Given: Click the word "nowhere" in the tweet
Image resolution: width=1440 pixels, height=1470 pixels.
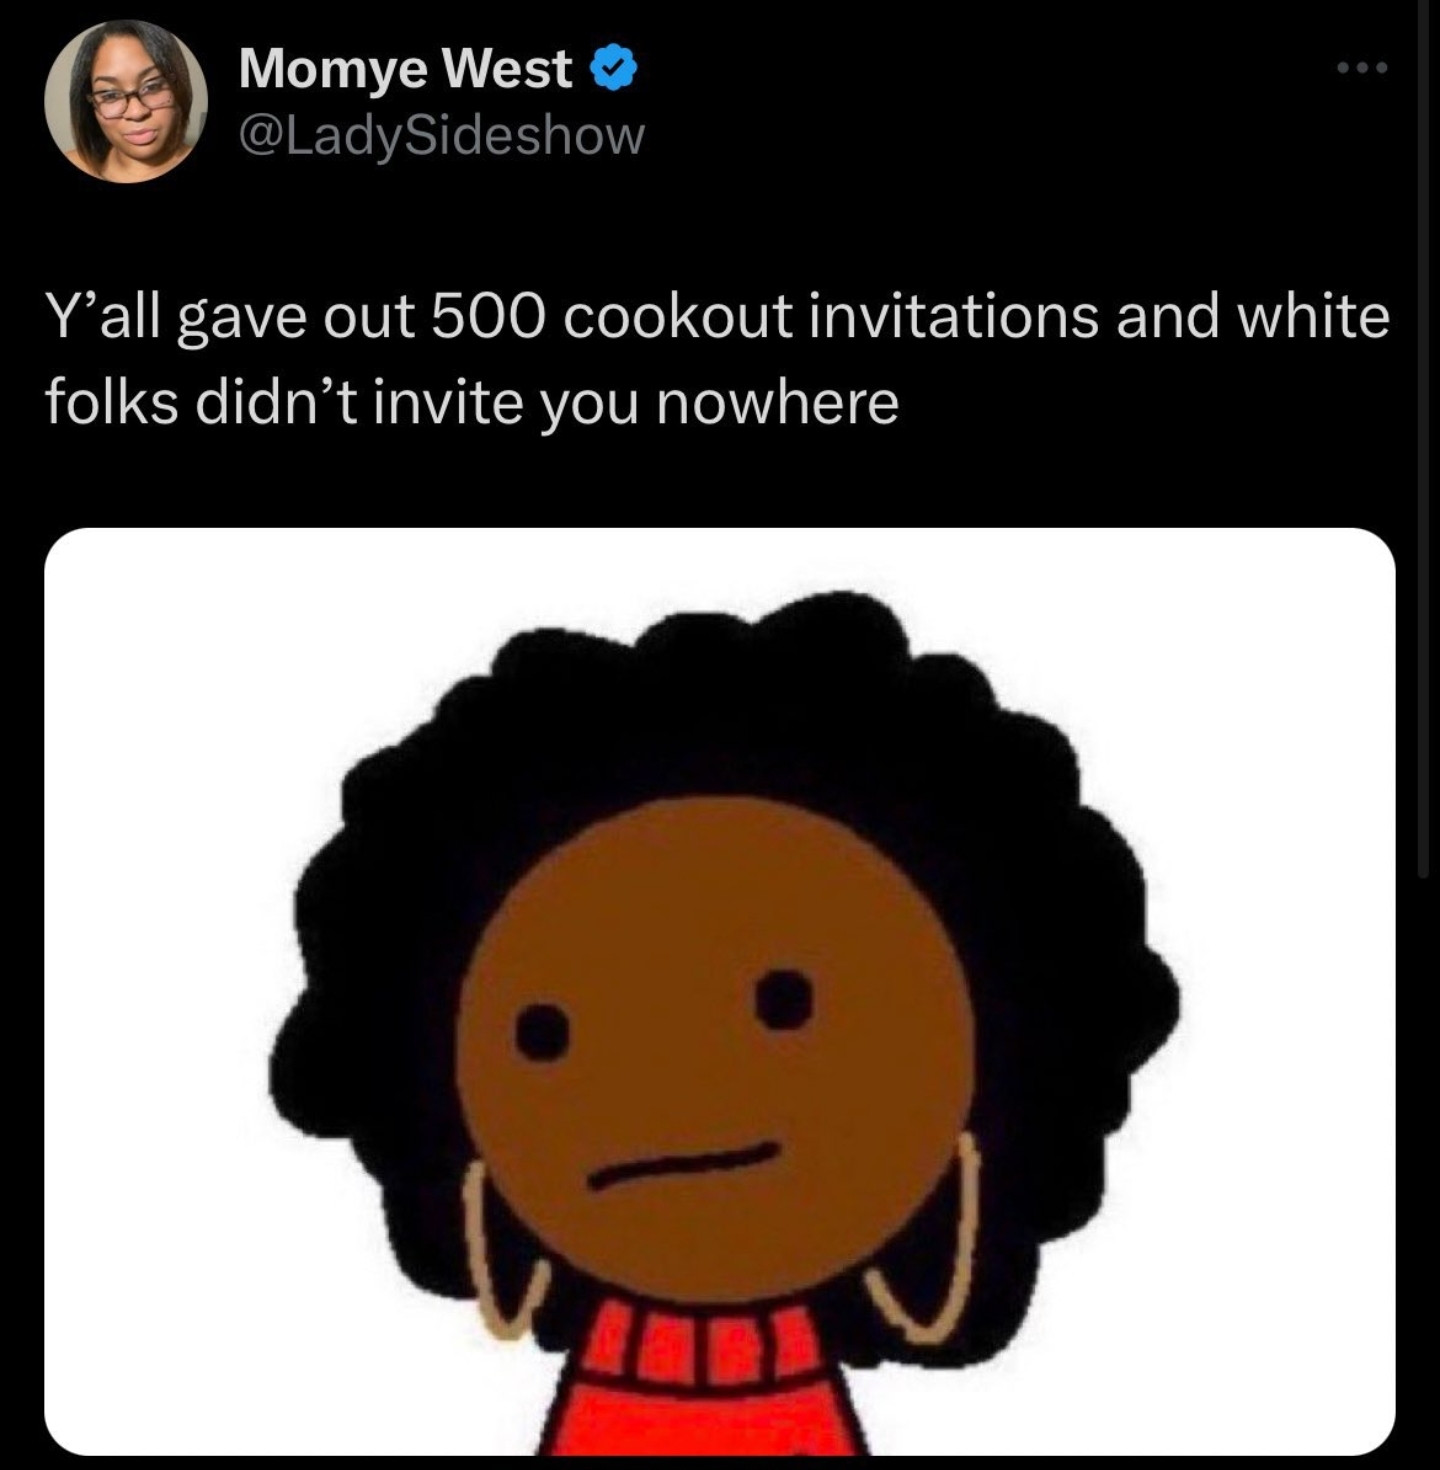Looking at the screenshot, I should click(777, 403).
